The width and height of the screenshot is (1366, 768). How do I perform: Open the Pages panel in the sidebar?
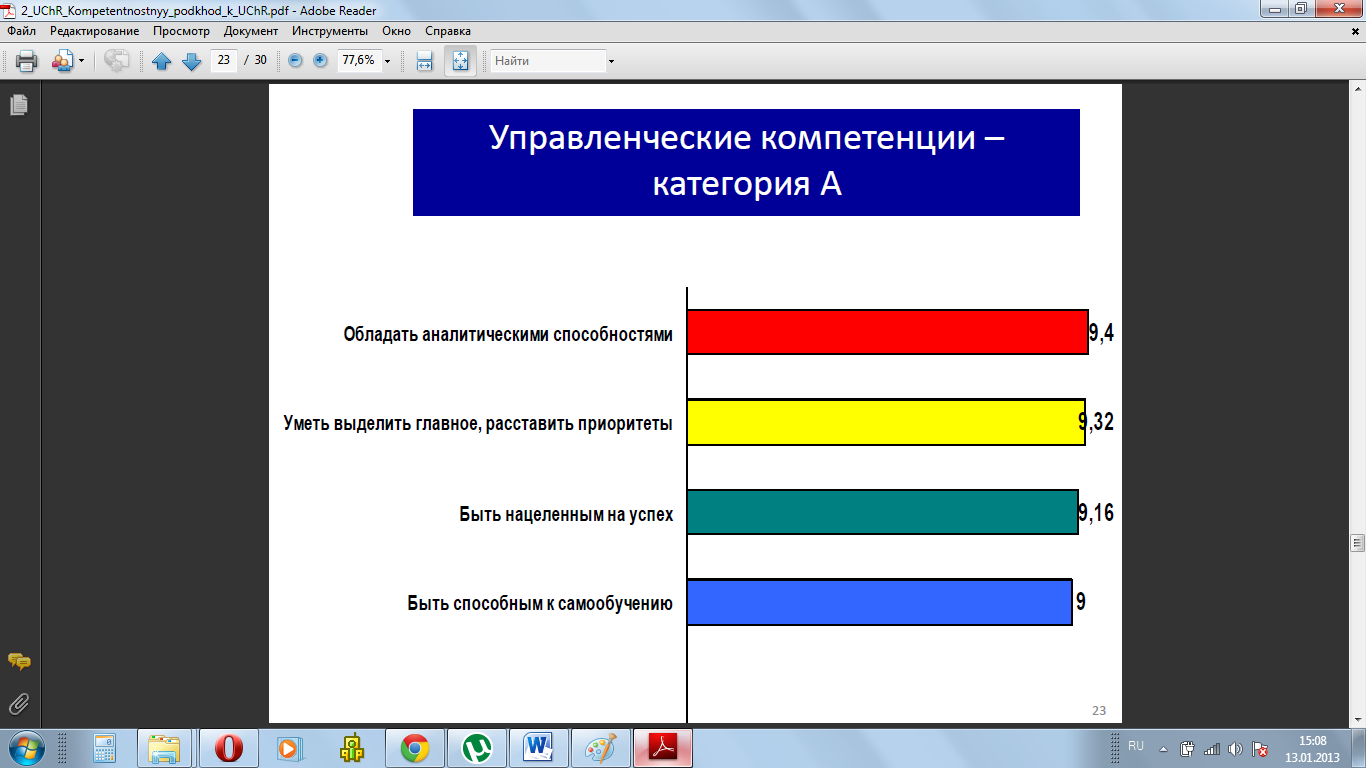[x=18, y=104]
